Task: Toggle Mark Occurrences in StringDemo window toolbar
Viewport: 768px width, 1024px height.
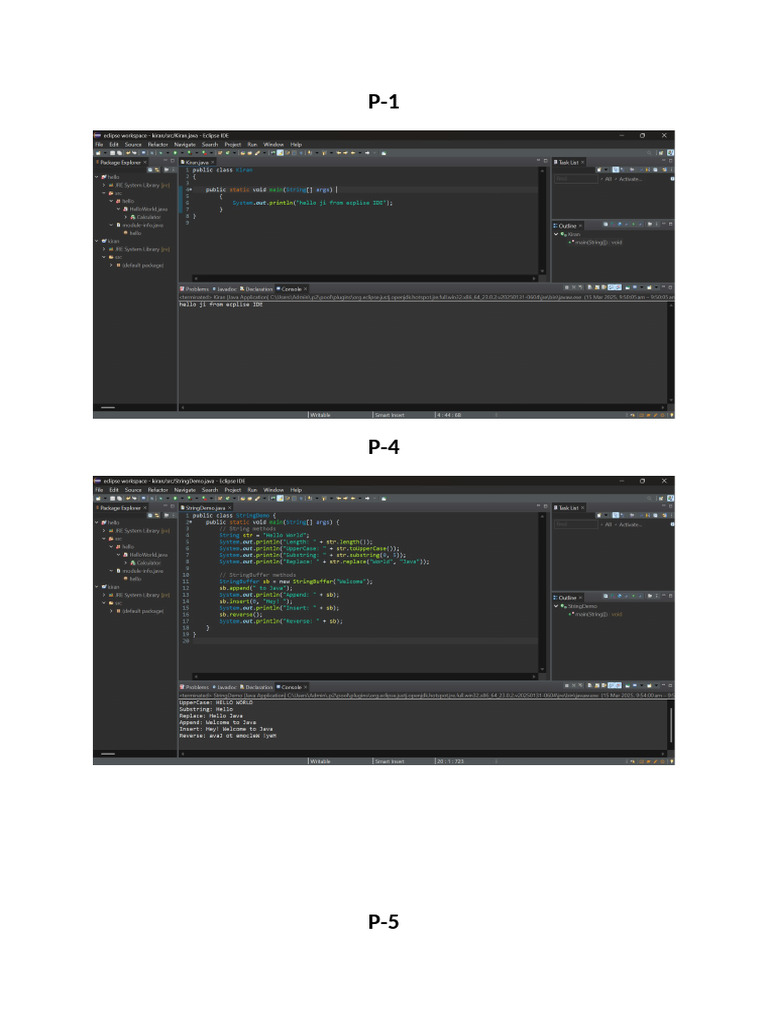Action: pyautogui.click(x=280, y=498)
